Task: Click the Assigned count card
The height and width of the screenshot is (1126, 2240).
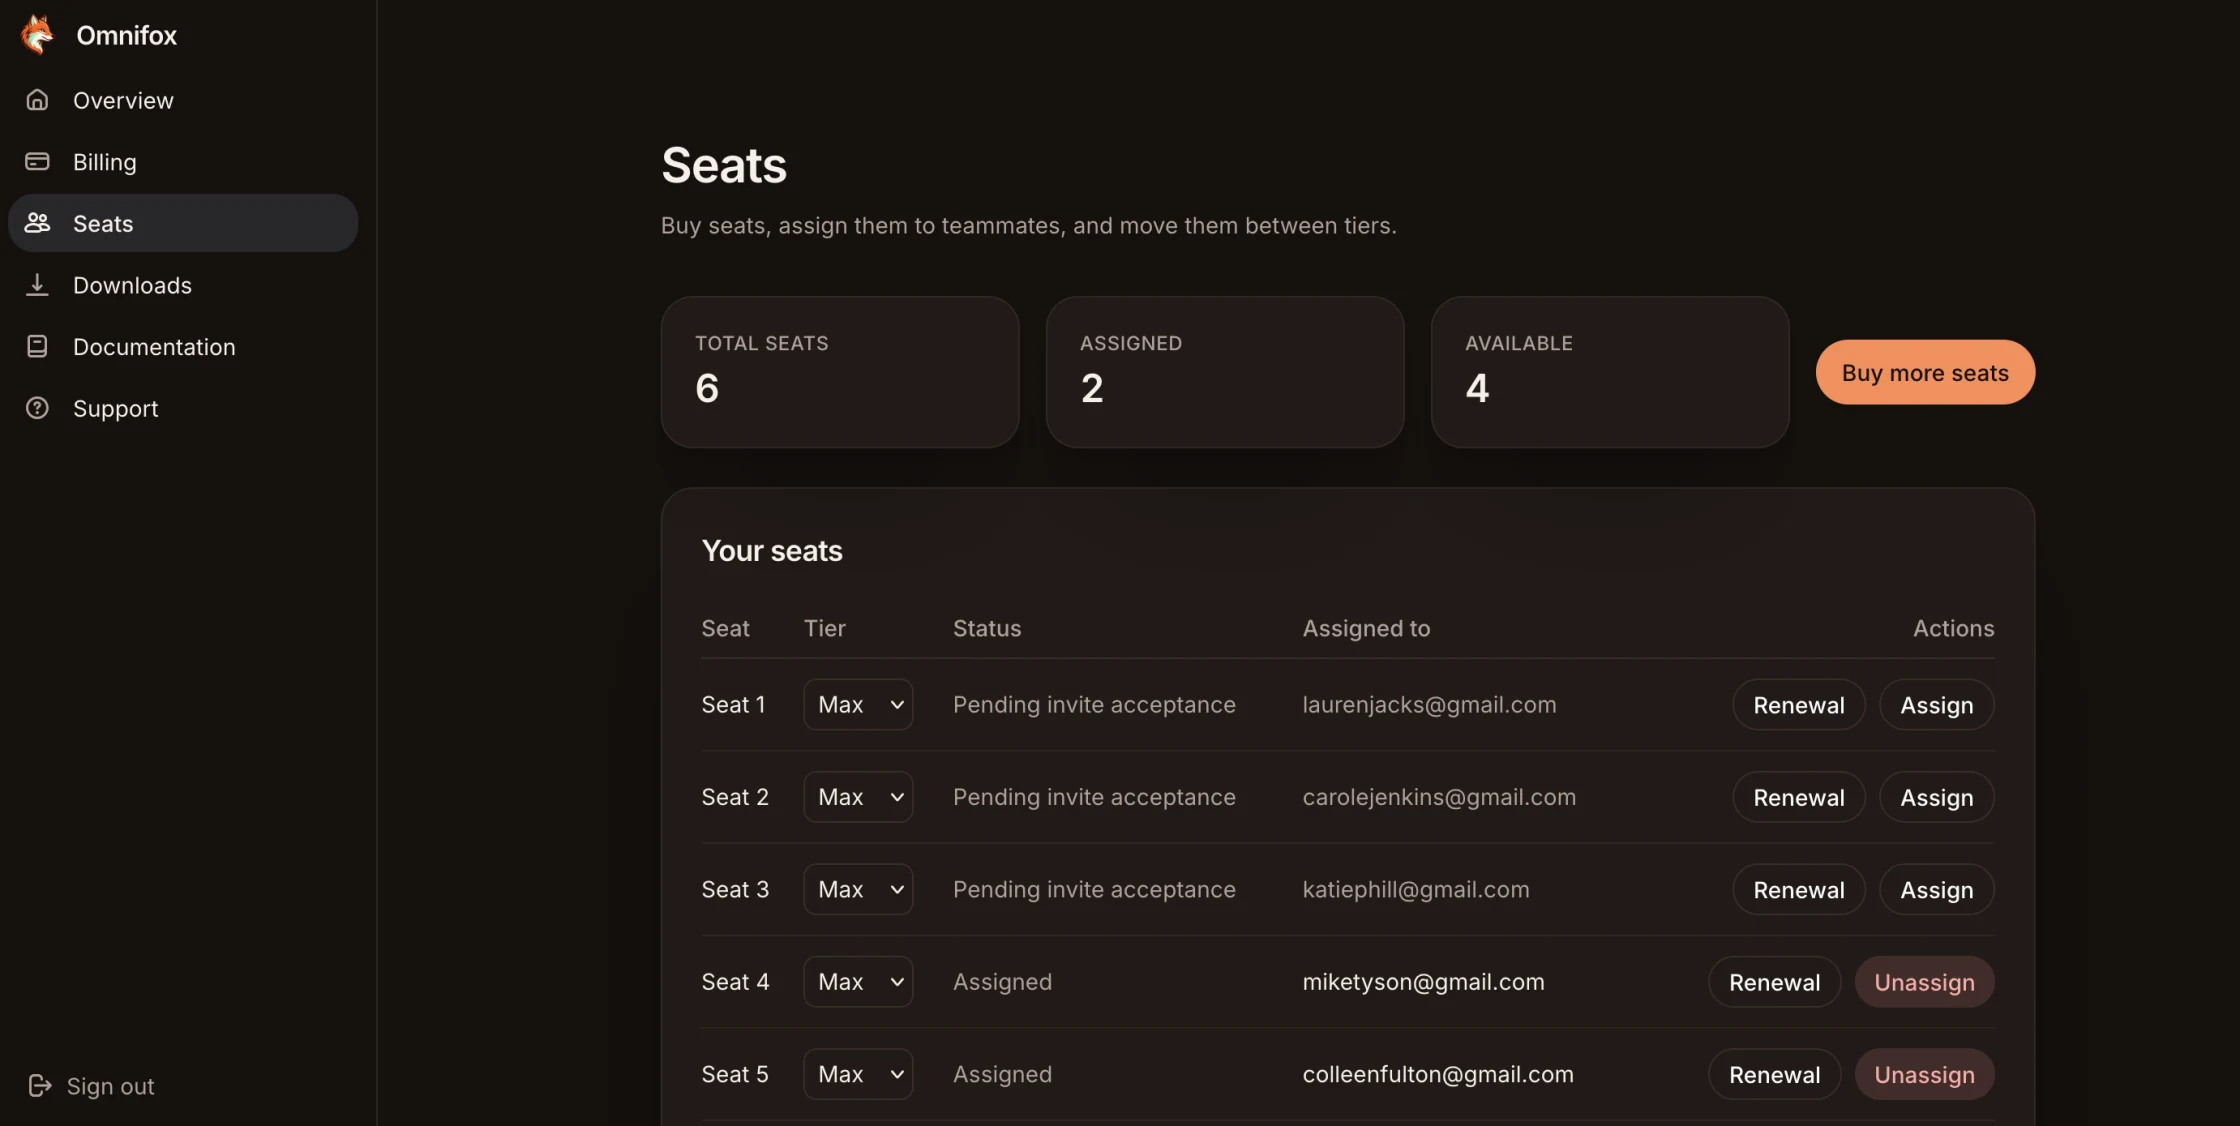Action: [1225, 372]
